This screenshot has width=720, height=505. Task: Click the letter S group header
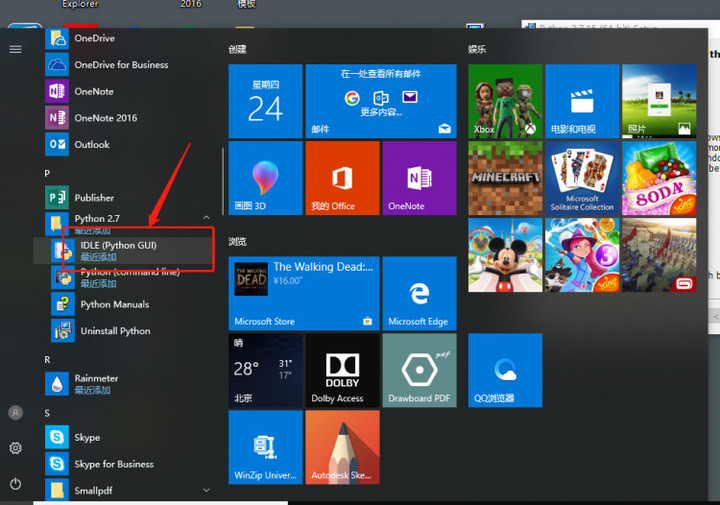pyautogui.click(x=47, y=413)
